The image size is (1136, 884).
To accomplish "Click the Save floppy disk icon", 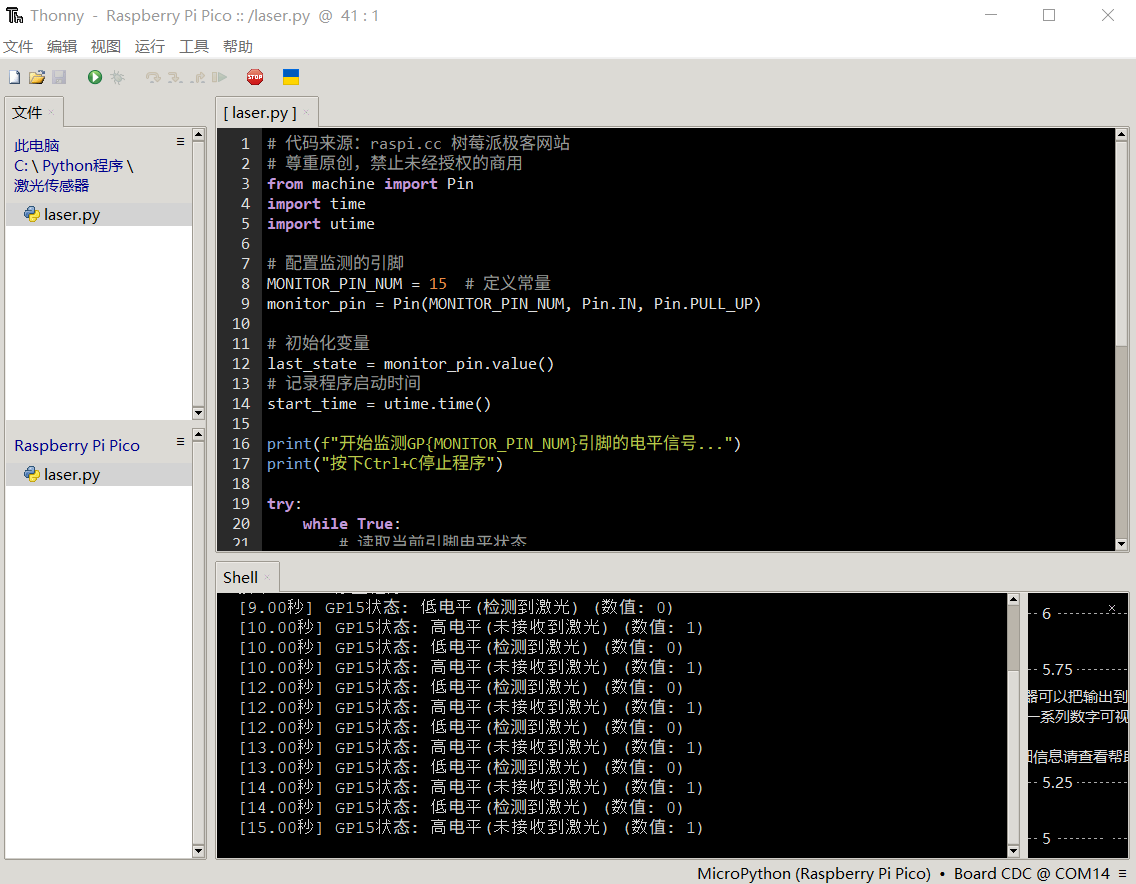I will 59,77.
